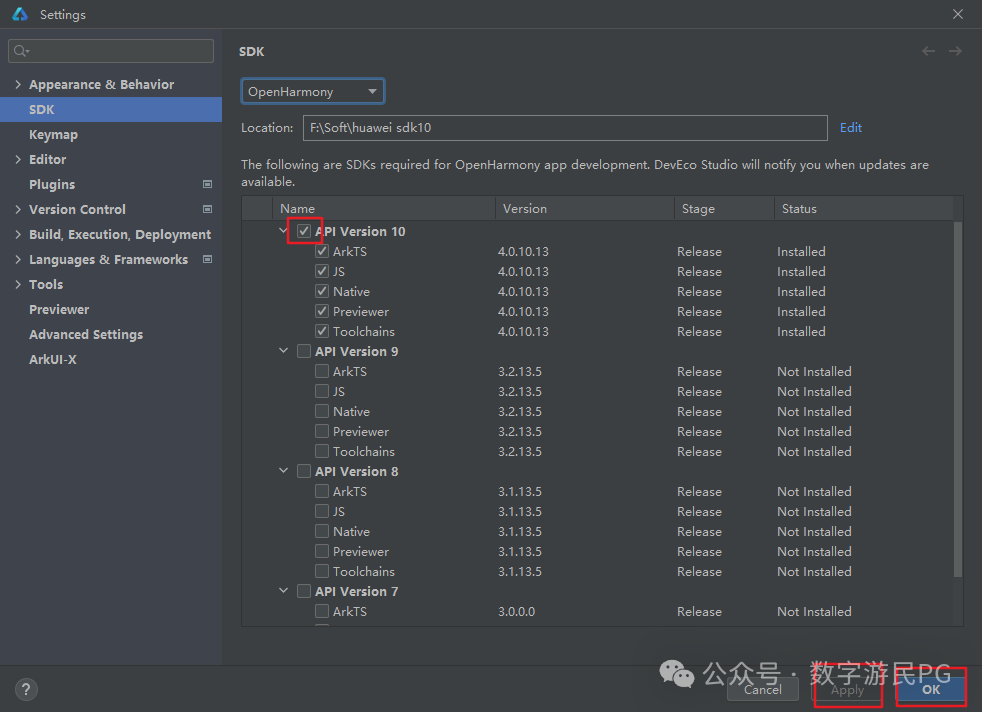Image resolution: width=982 pixels, height=712 pixels.
Task: Check the Toolchains 3.1.13.5 checkbox
Action: [x=322, y=572]
